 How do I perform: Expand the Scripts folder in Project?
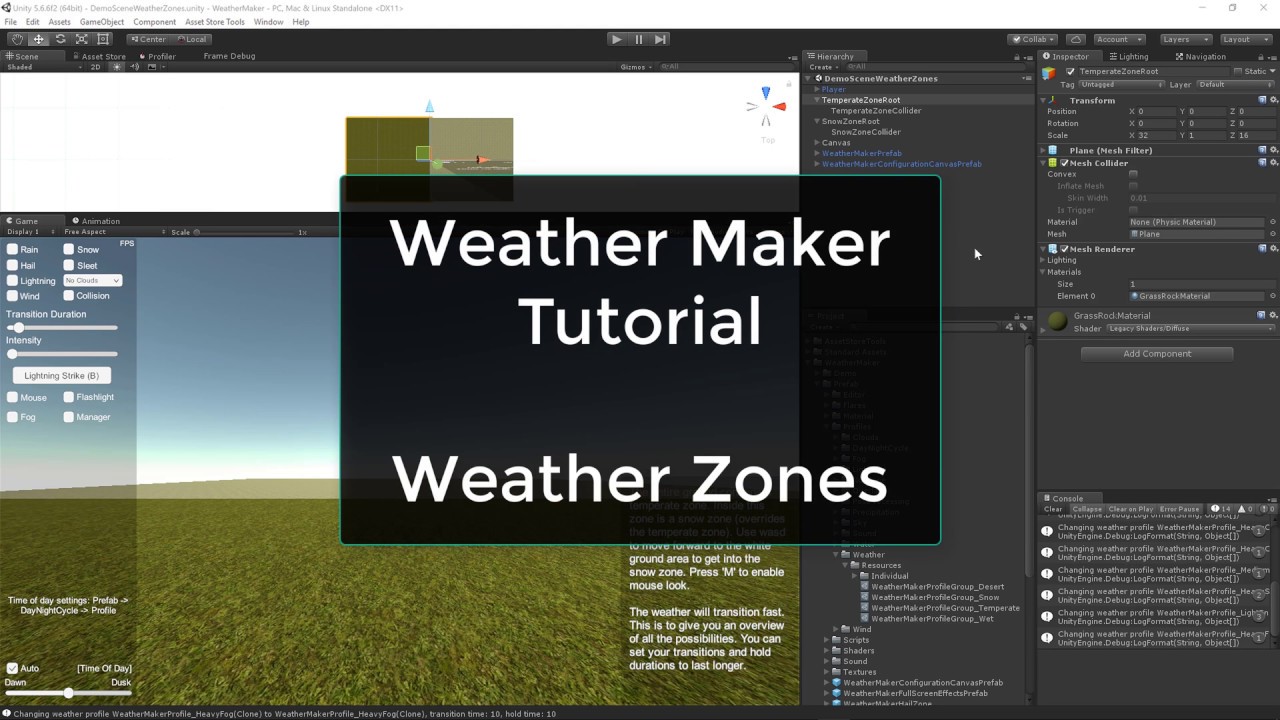(x=826, y=640)
